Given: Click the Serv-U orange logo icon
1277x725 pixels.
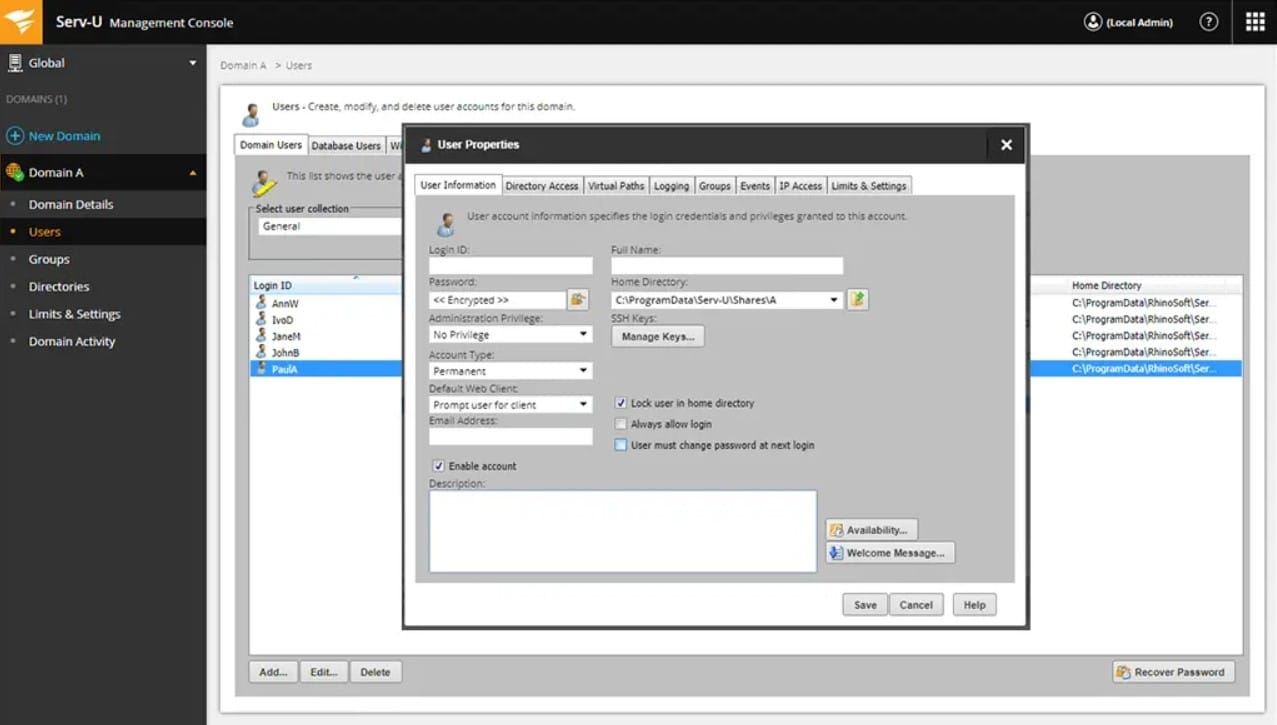Looking at the screenshot, I should (21, 21).
